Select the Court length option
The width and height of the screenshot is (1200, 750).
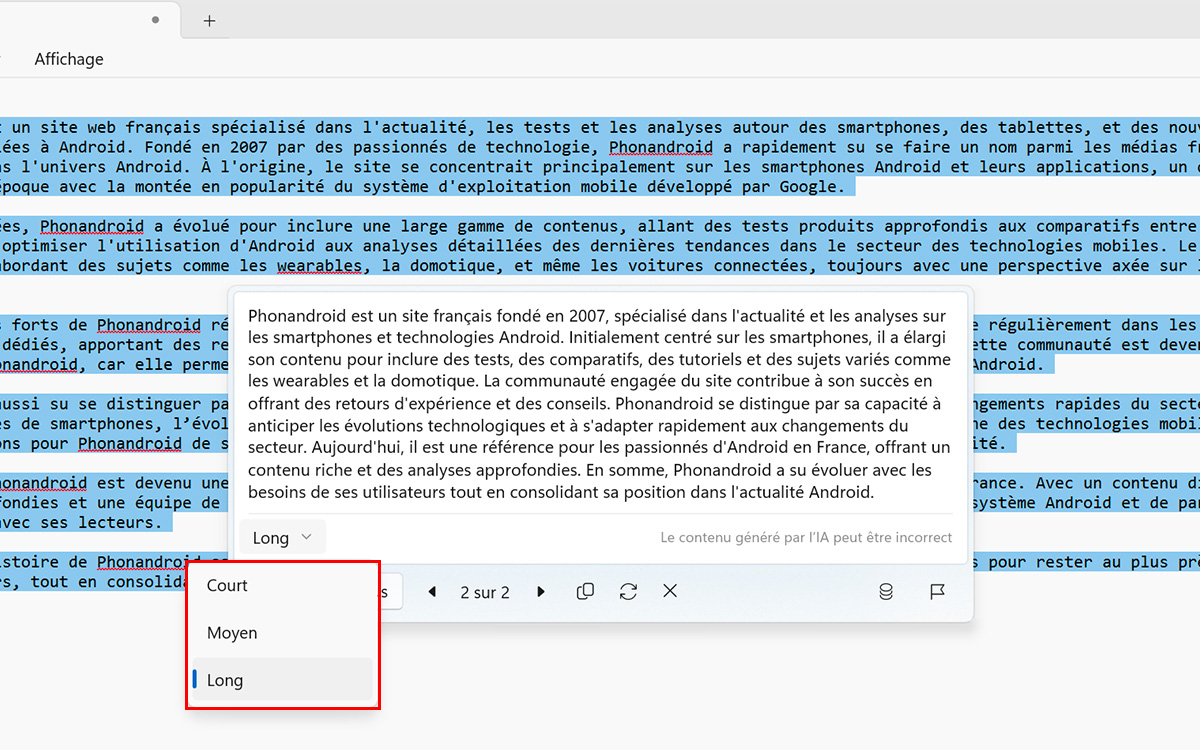pyautogui.click(x=281, y=586)
